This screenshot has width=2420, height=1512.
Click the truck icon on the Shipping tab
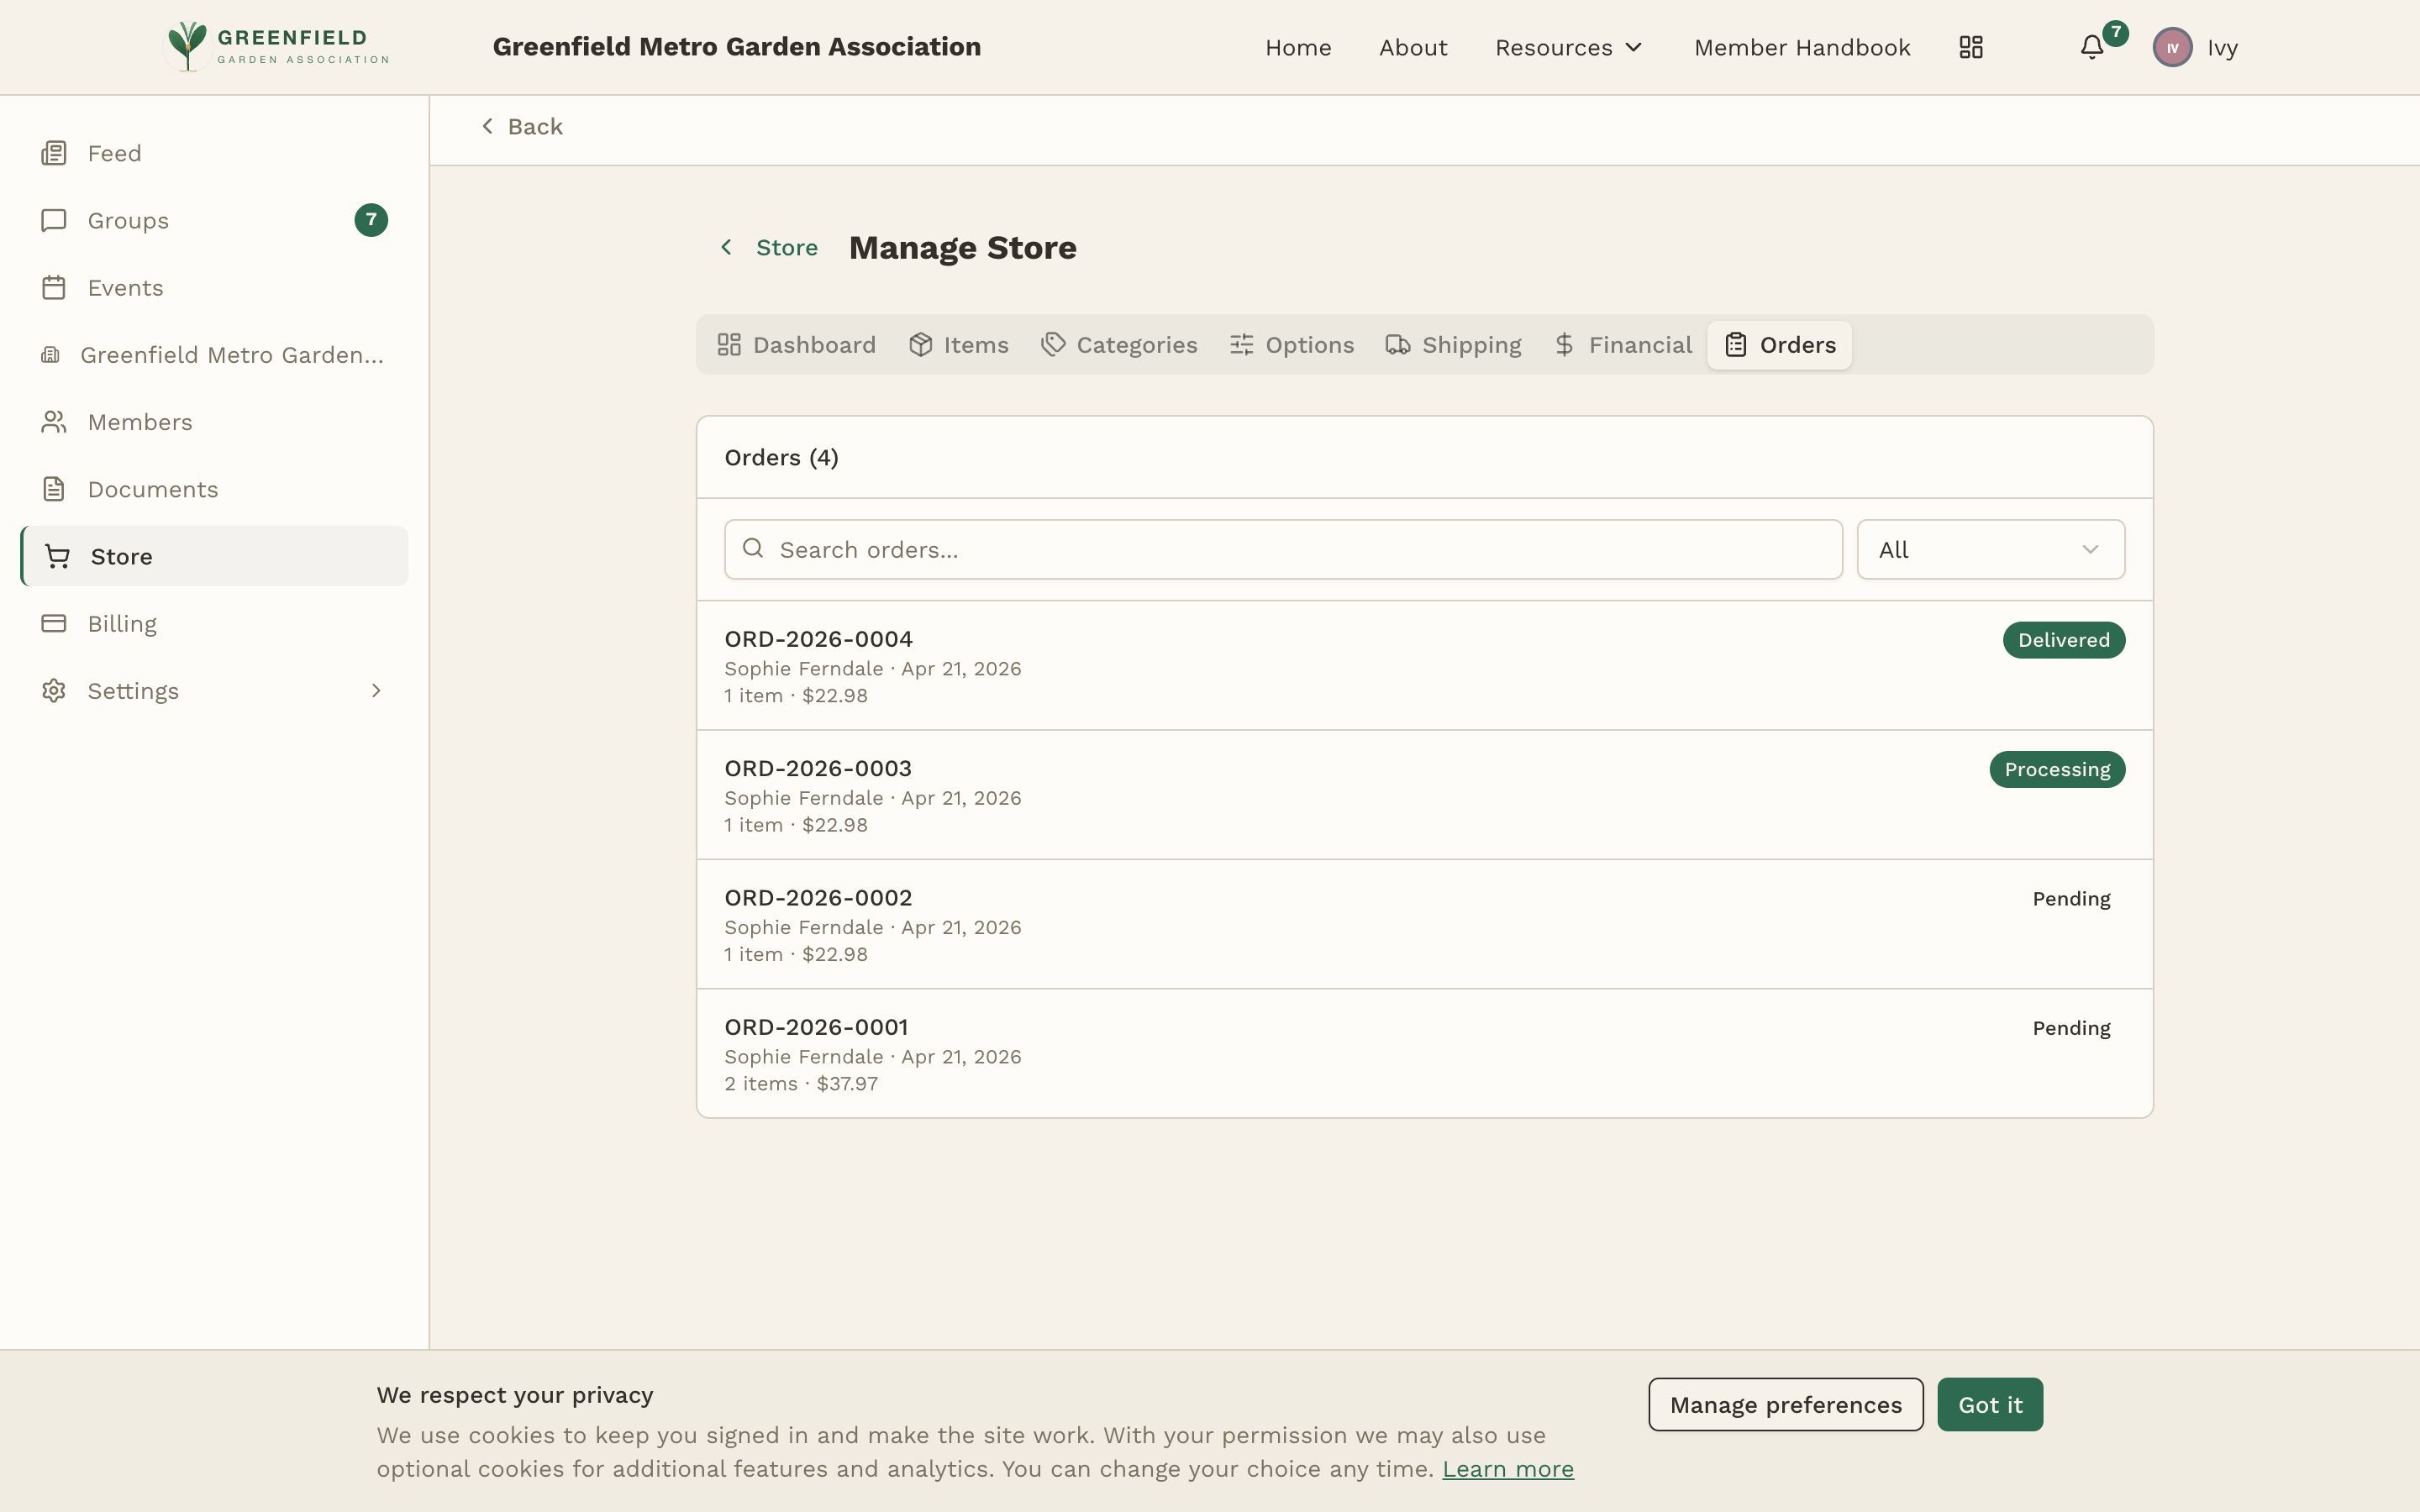pyautogui.click(x=1398, y=345)
